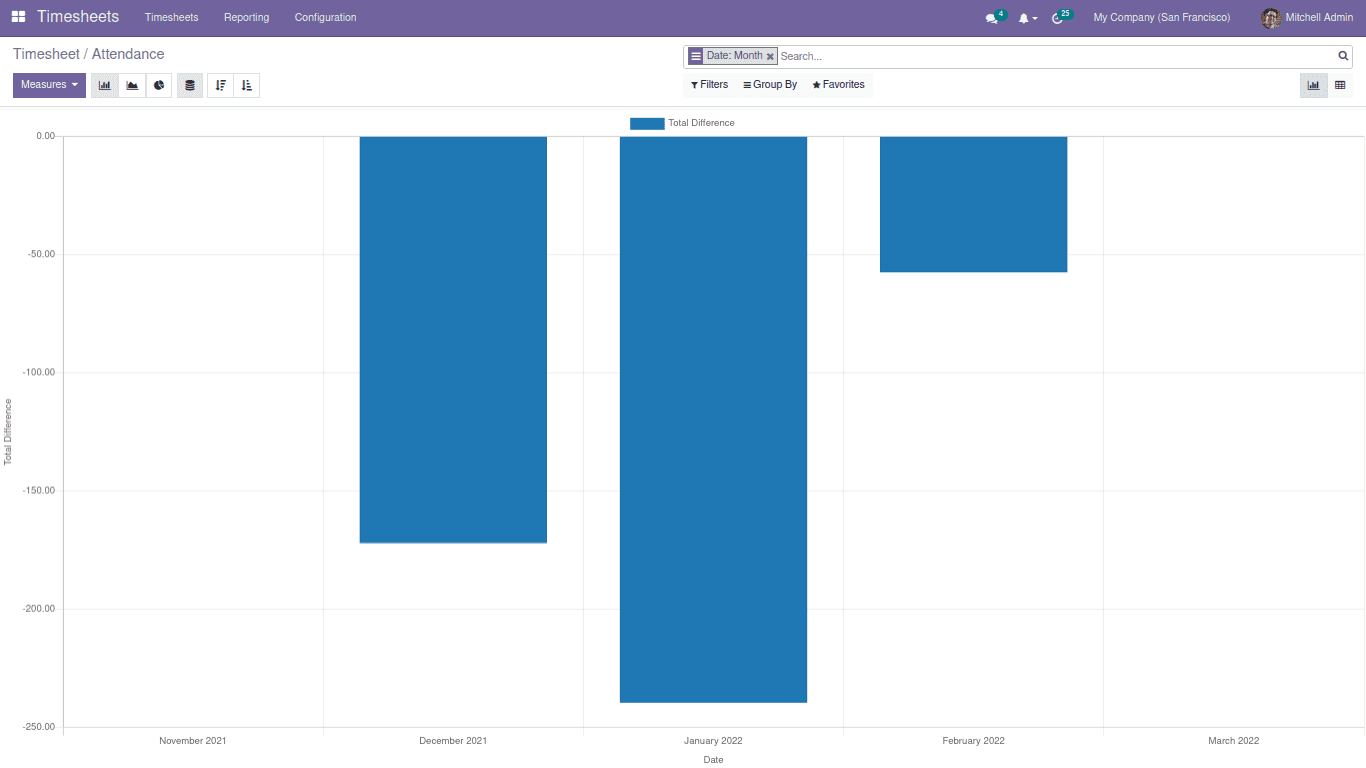Open the pivot table view

[1340, 85]
